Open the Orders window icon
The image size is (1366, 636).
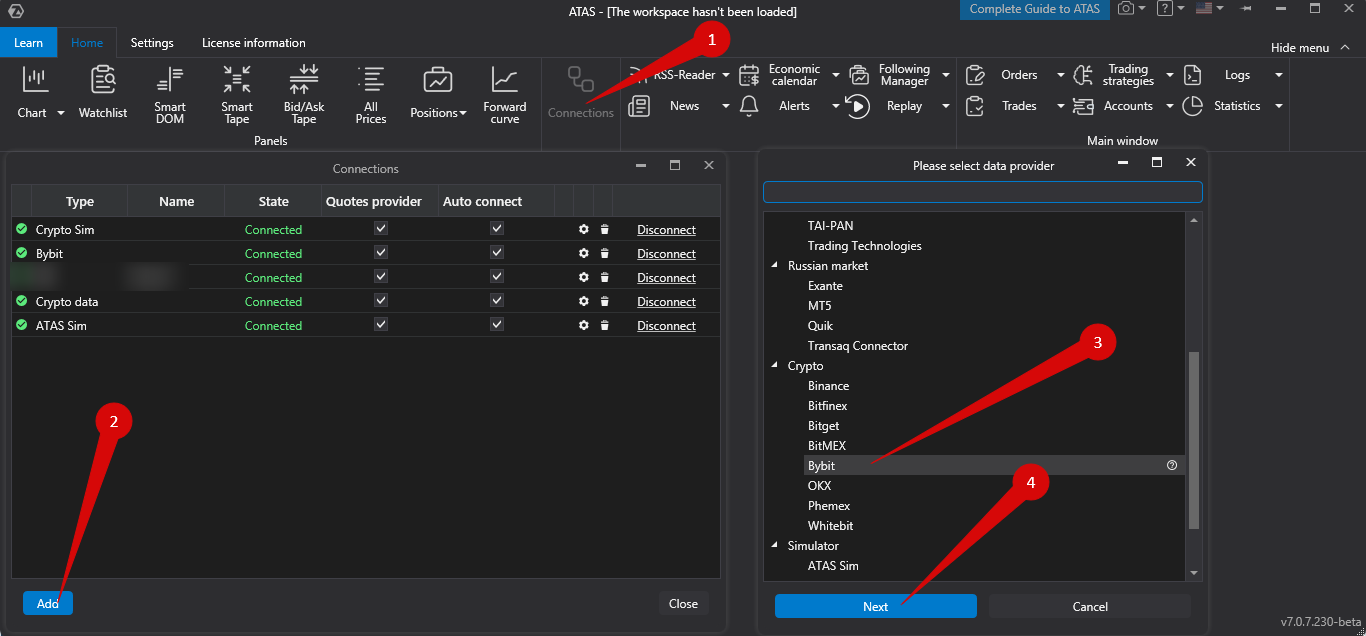(975, 75)
